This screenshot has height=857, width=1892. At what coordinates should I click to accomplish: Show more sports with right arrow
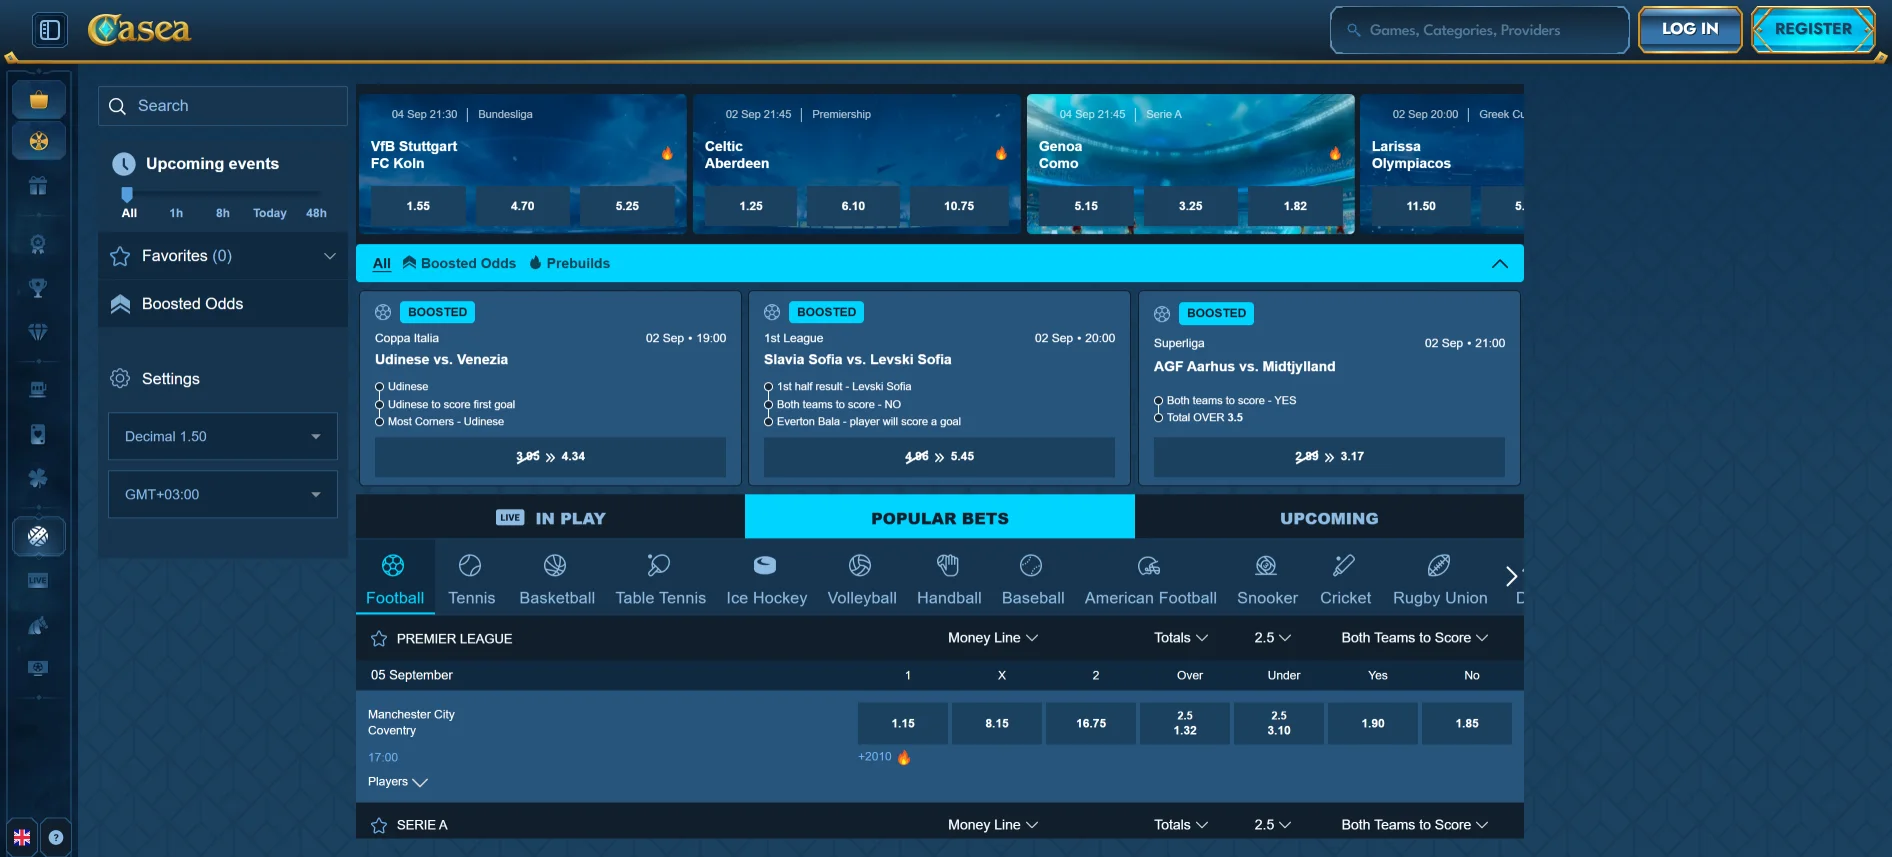point(1511,576)
